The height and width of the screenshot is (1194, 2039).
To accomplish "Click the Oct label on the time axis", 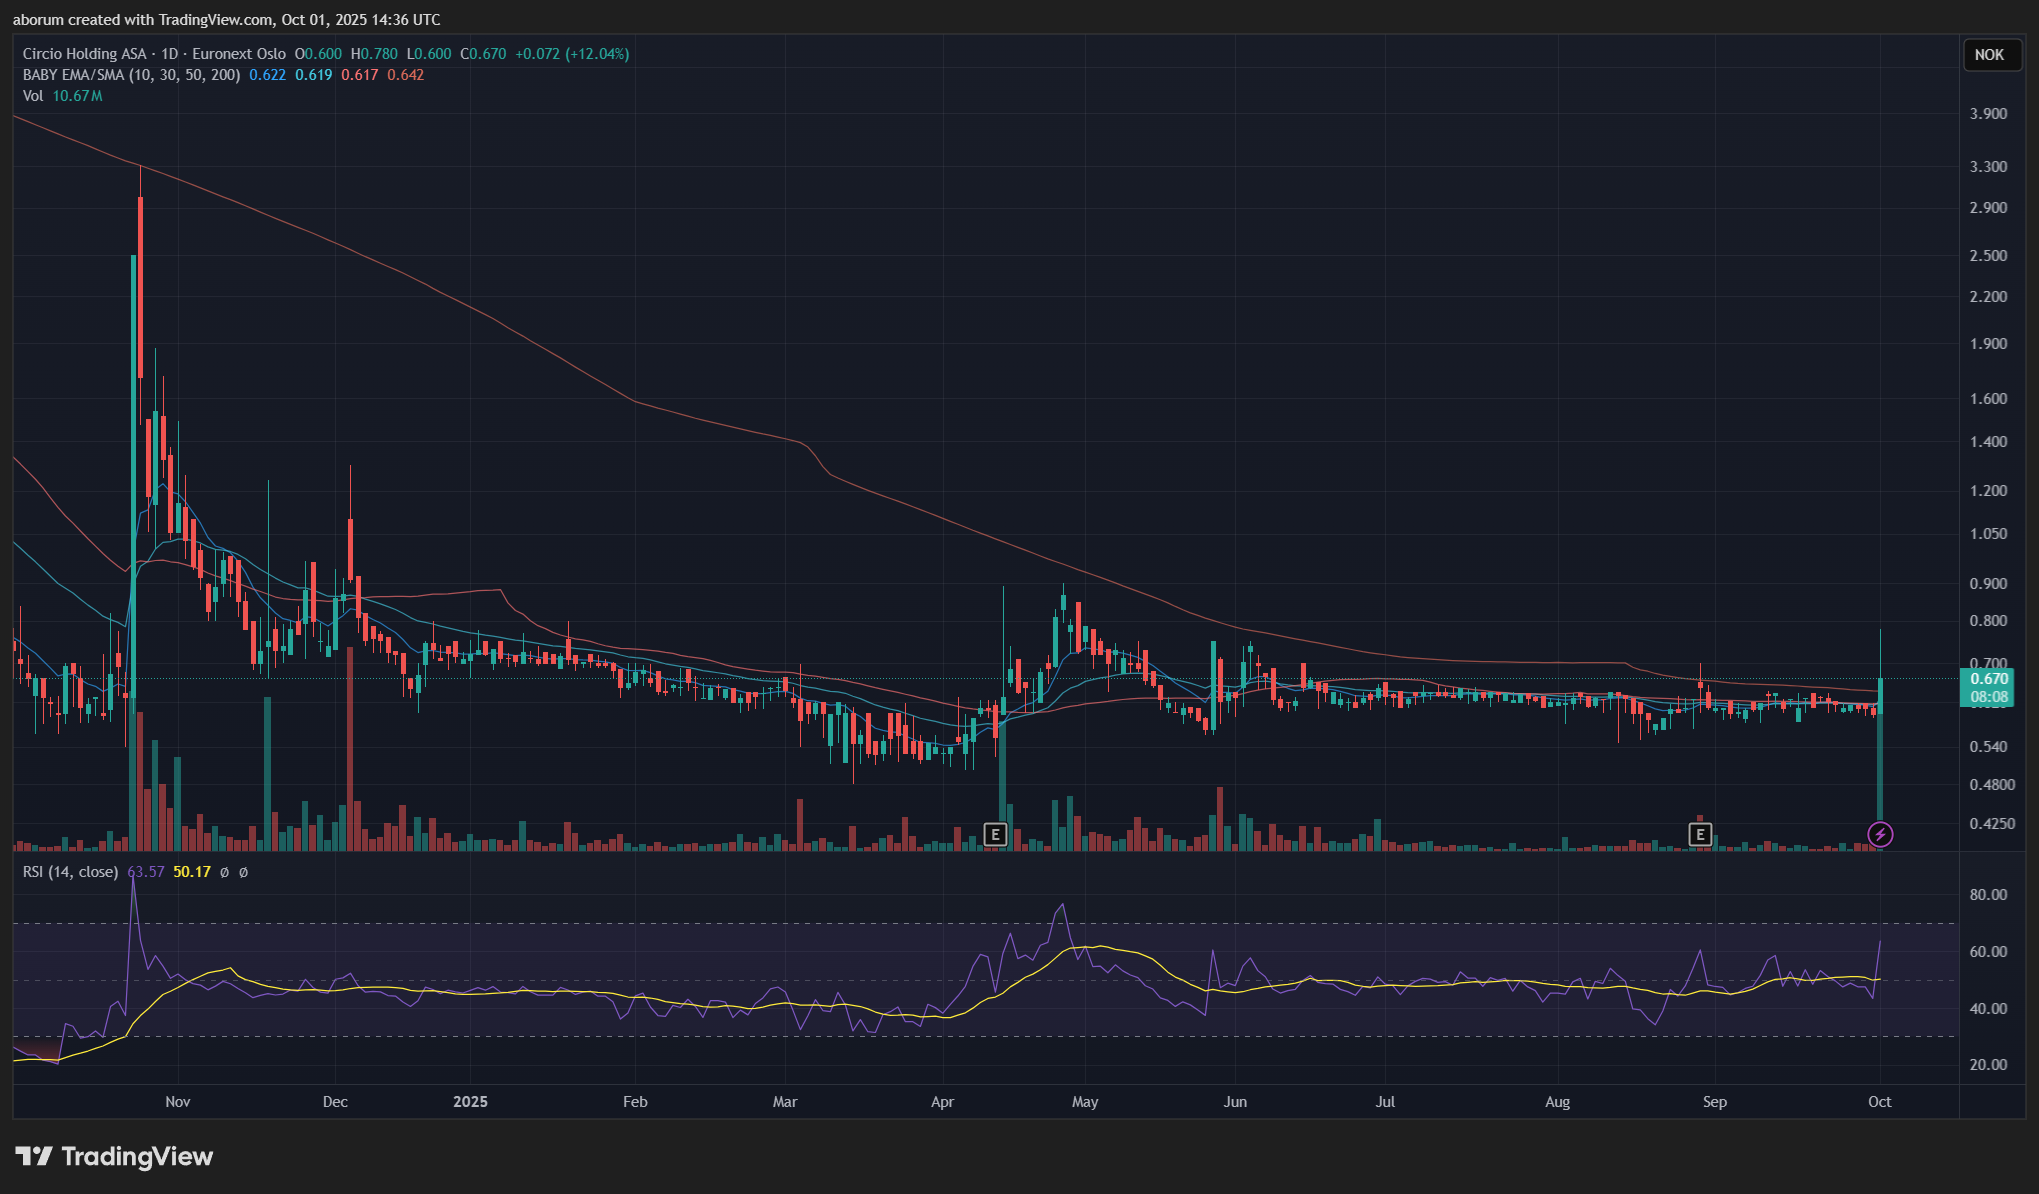I will click(1879, 1102).
